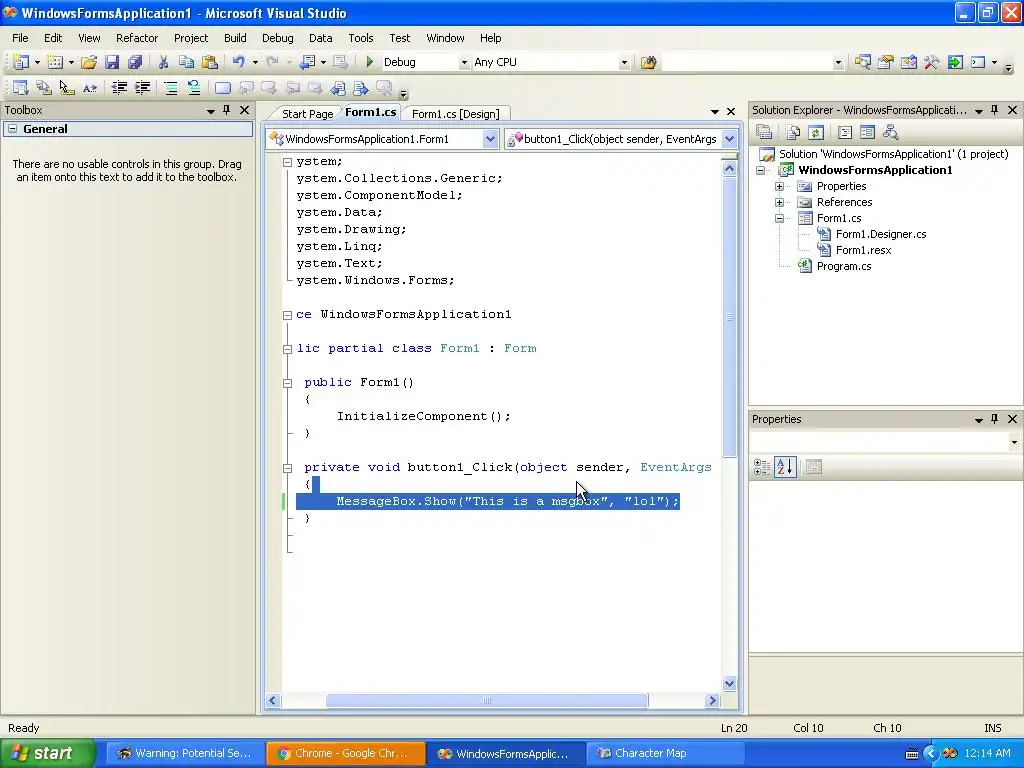Open the Tools menu

[360, 38]
